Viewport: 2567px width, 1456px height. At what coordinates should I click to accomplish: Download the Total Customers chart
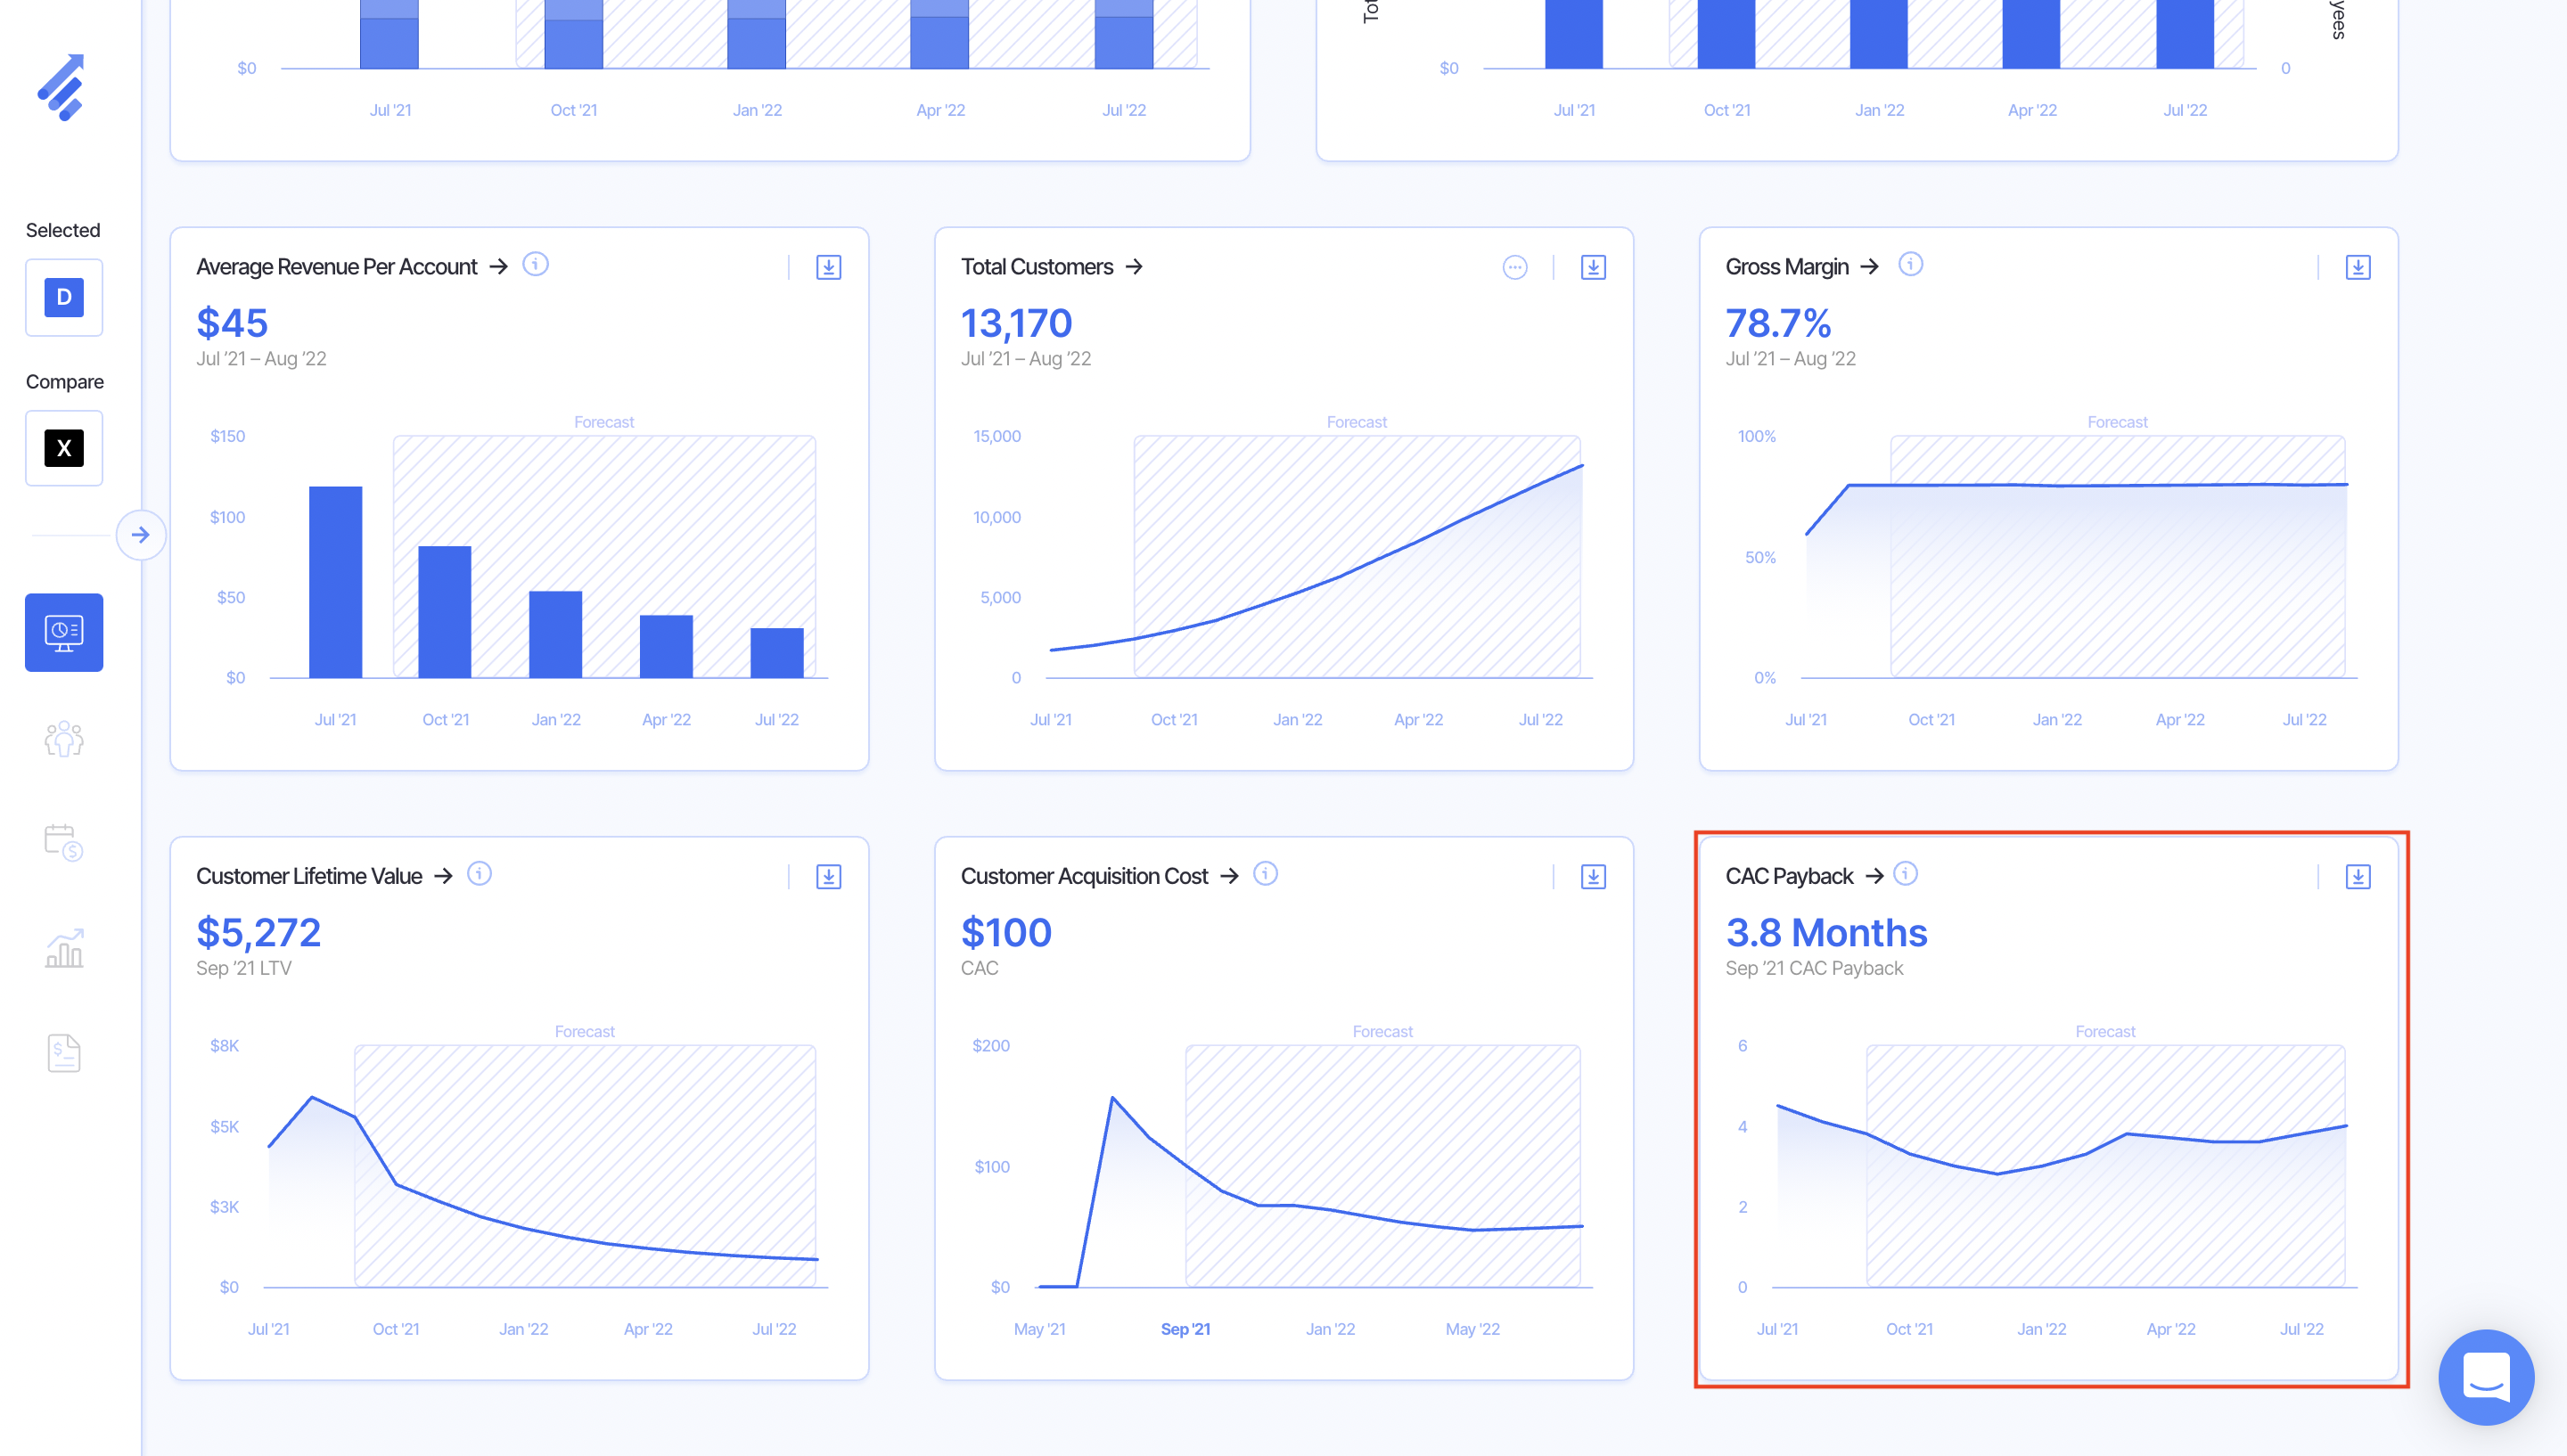1593,267
